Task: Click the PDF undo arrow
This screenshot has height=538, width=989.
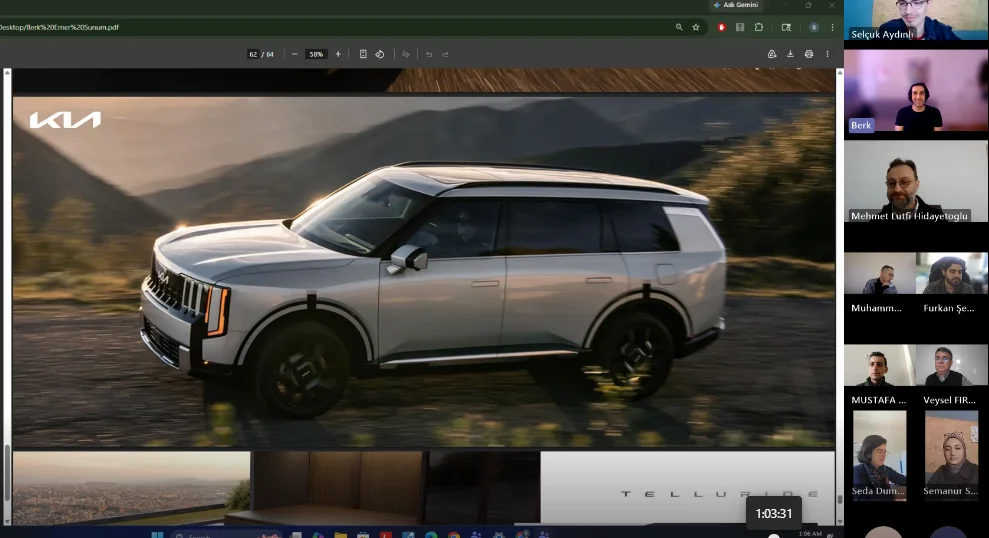Action: coord(429,54)
